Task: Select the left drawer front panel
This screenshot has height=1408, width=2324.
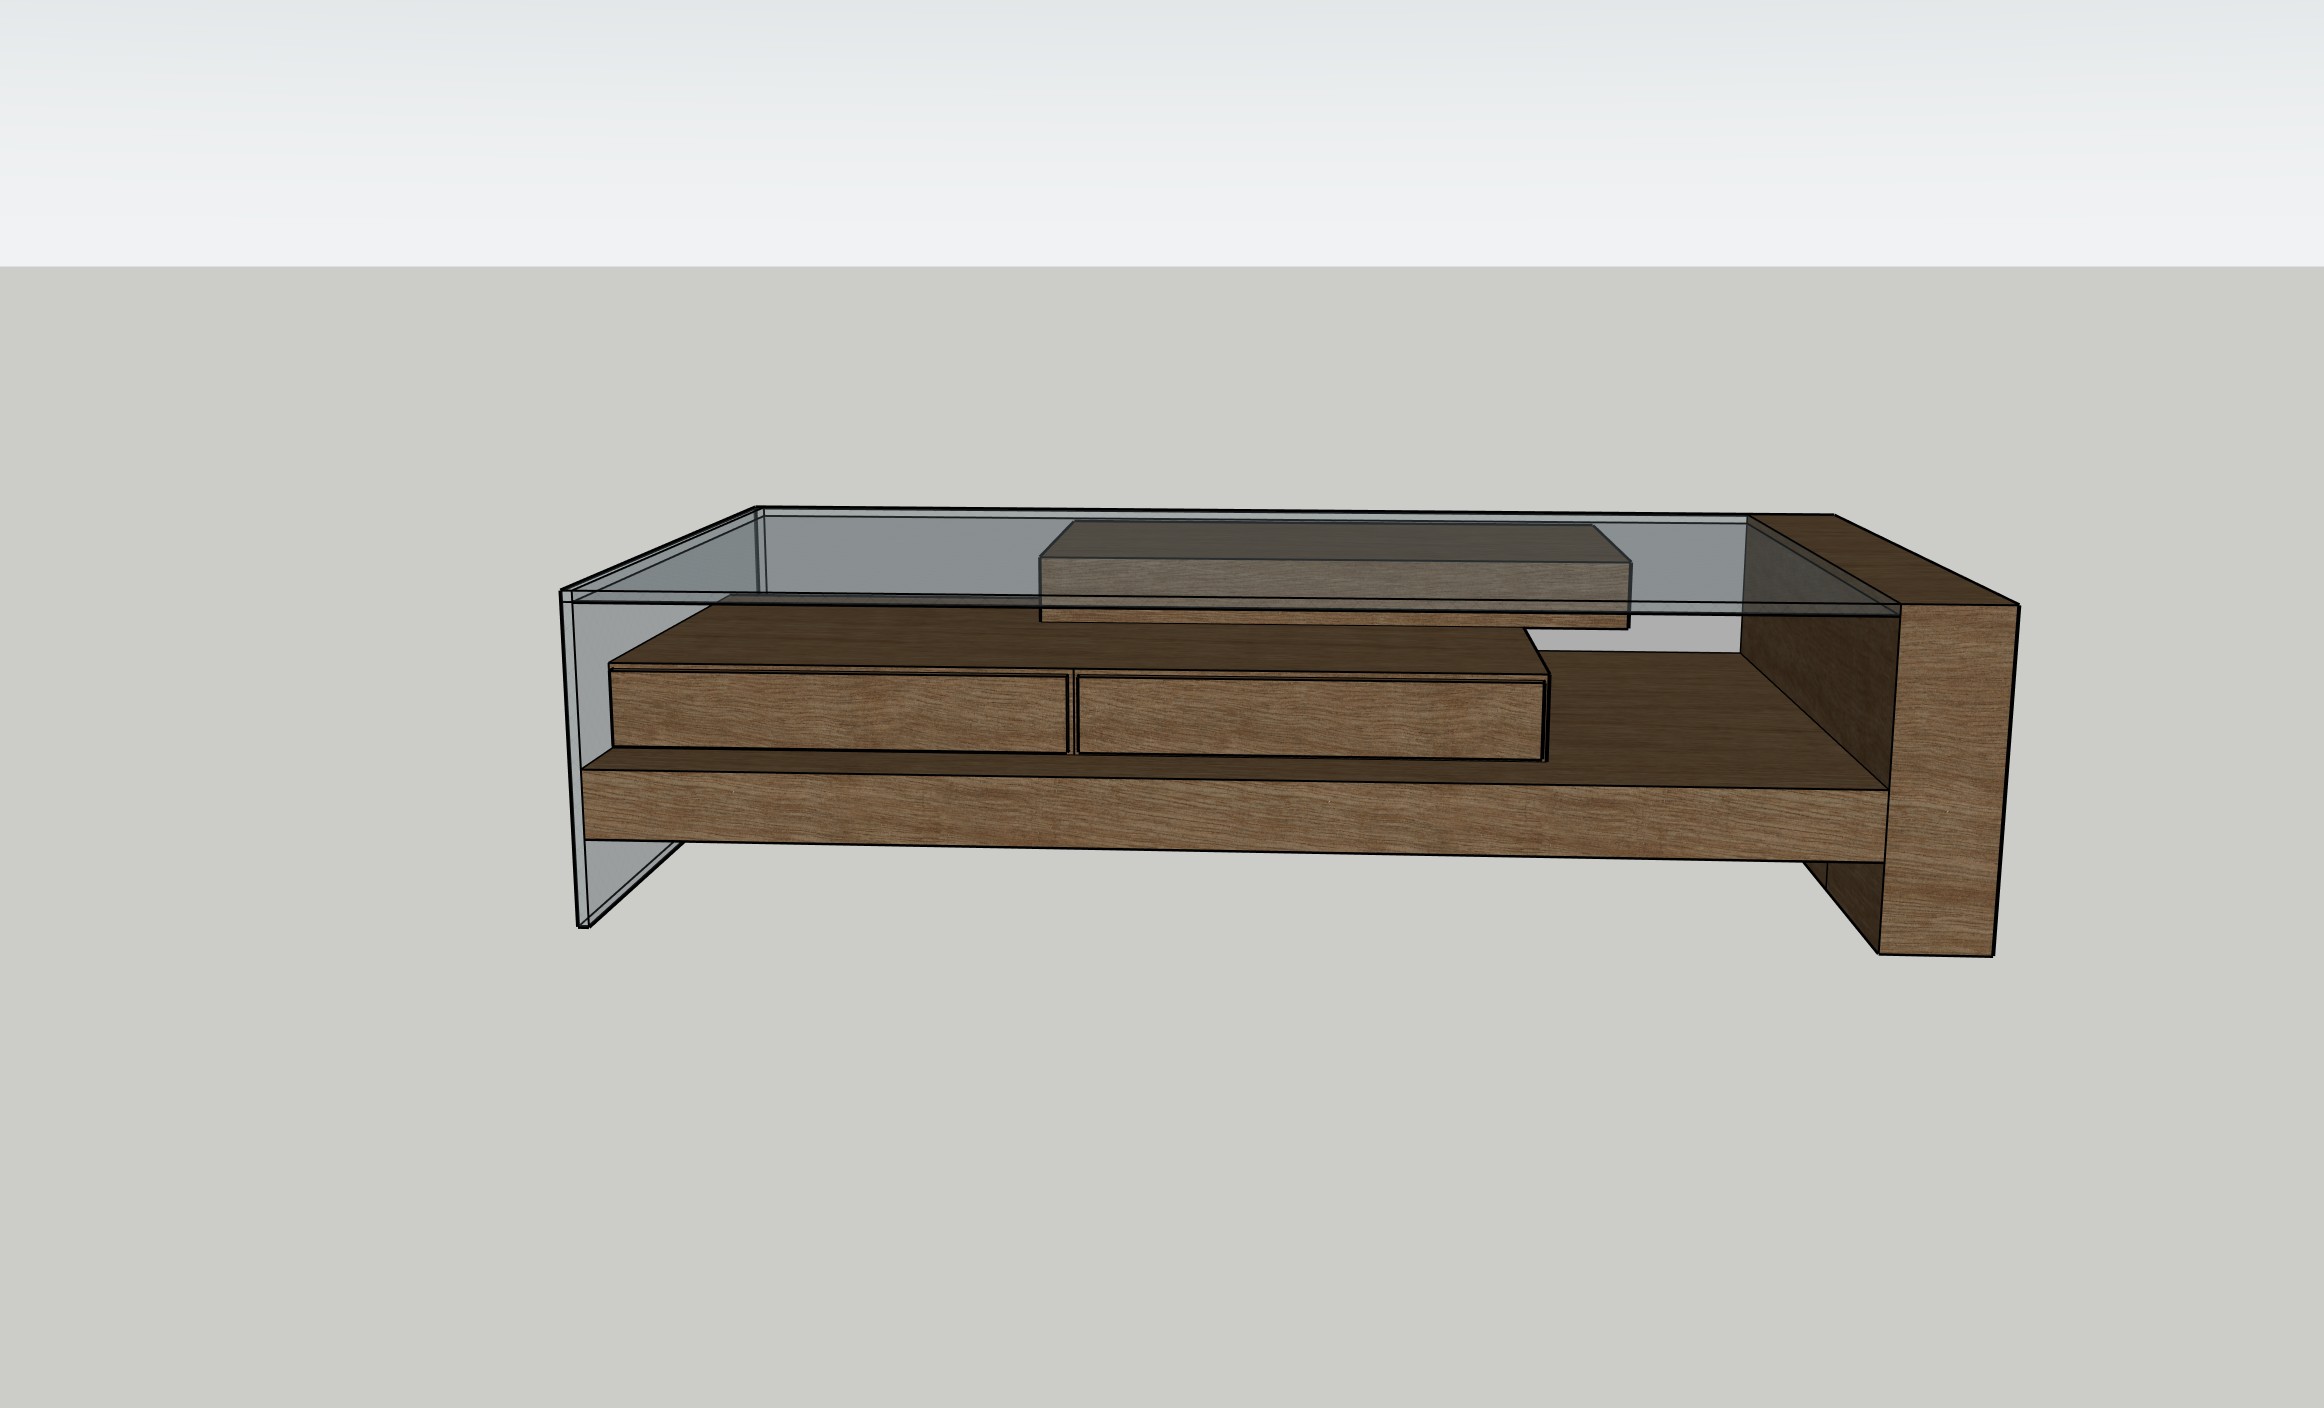Action: tap(838, 712)
